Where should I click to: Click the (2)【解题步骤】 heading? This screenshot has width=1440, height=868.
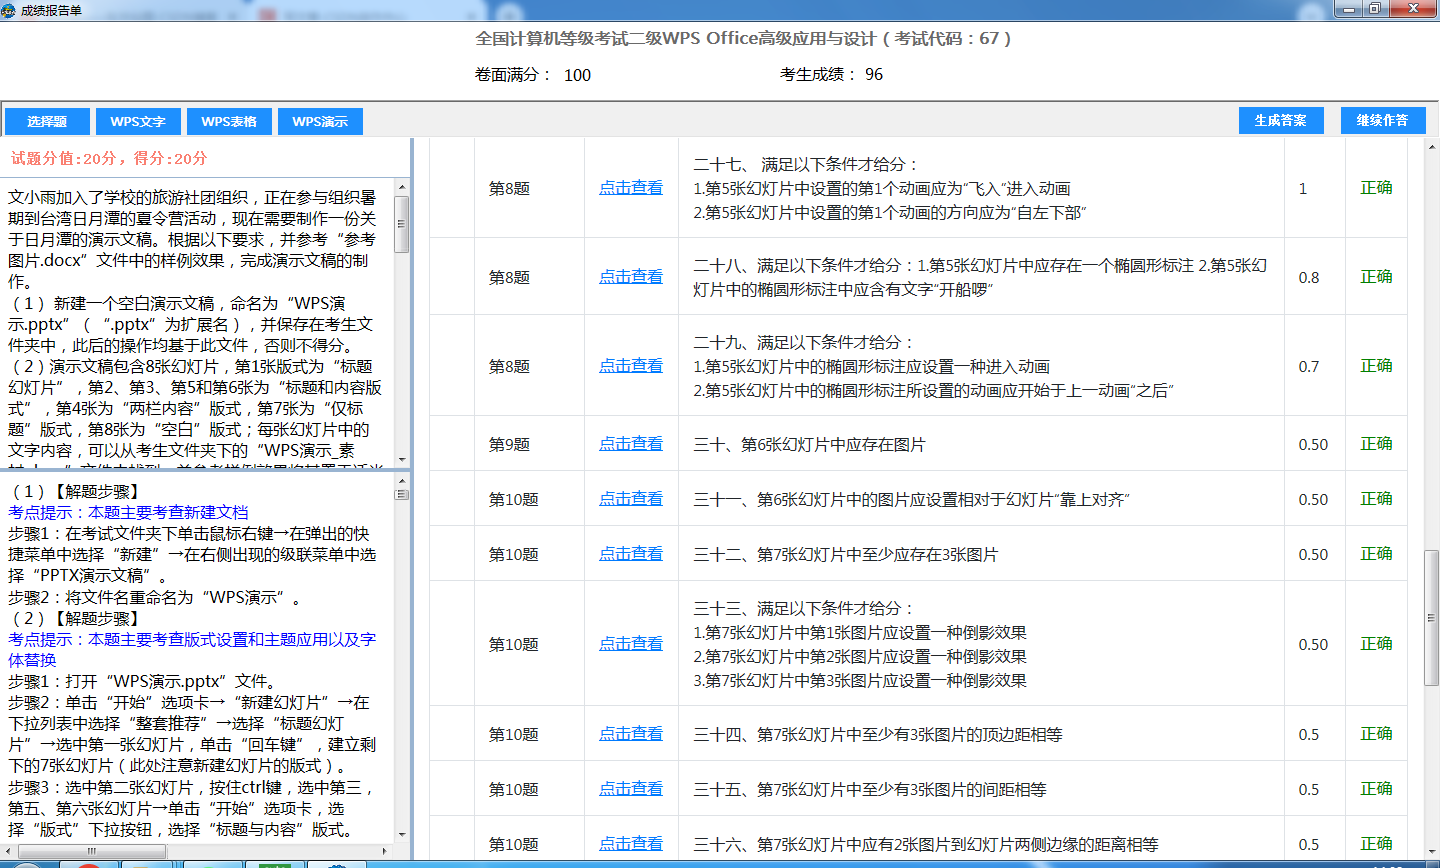(76, 618)
